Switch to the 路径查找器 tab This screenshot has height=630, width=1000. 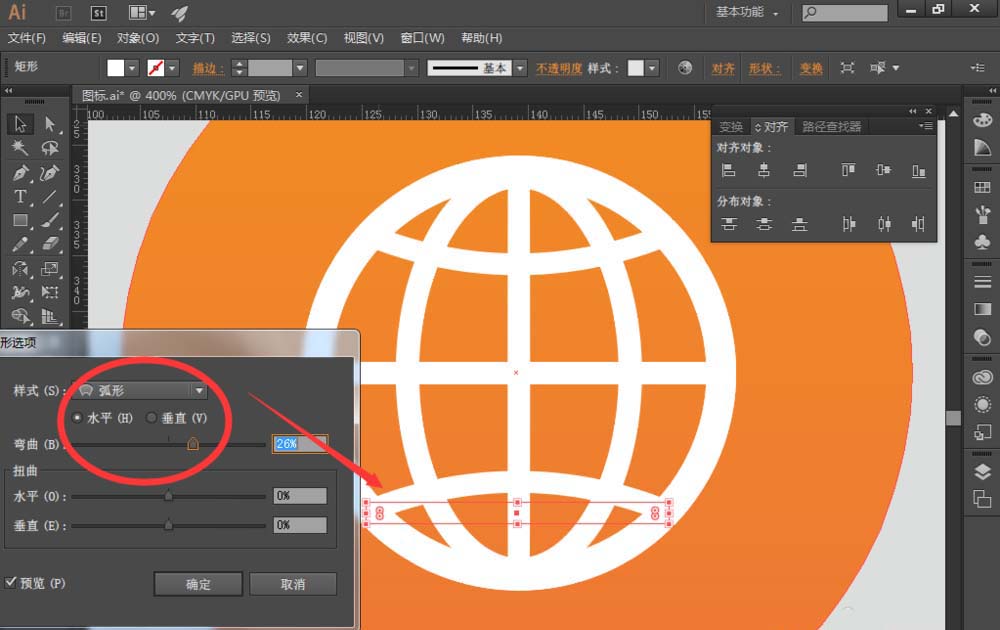[831, 127]
